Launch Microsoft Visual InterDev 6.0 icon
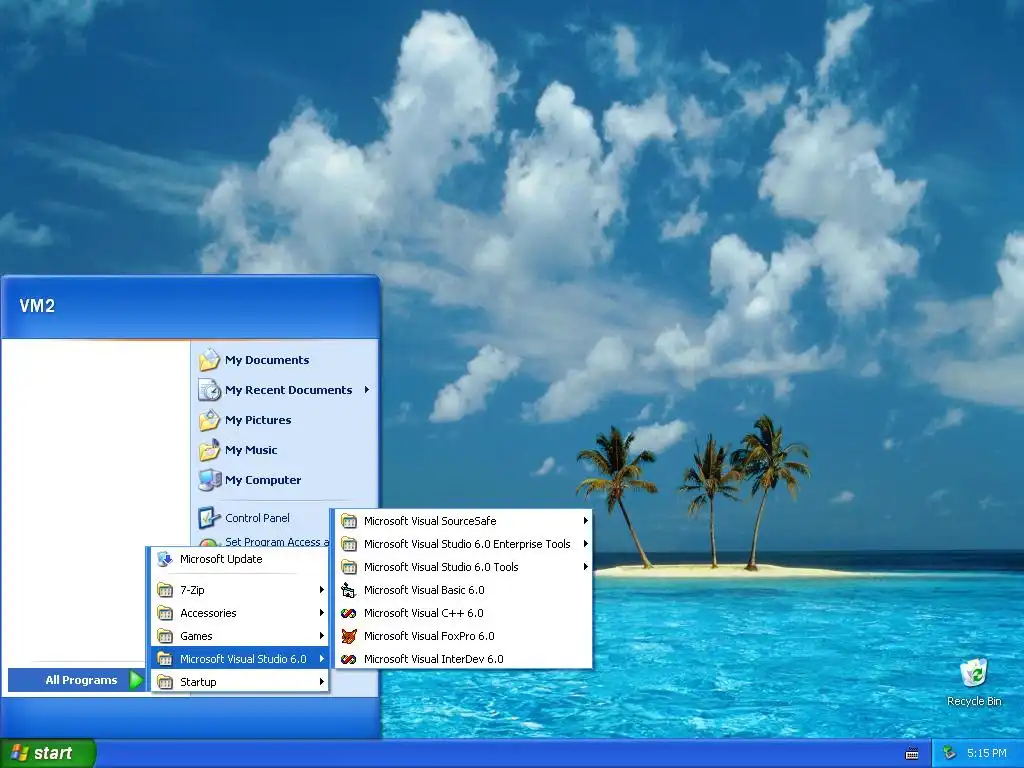 (349, 659)
